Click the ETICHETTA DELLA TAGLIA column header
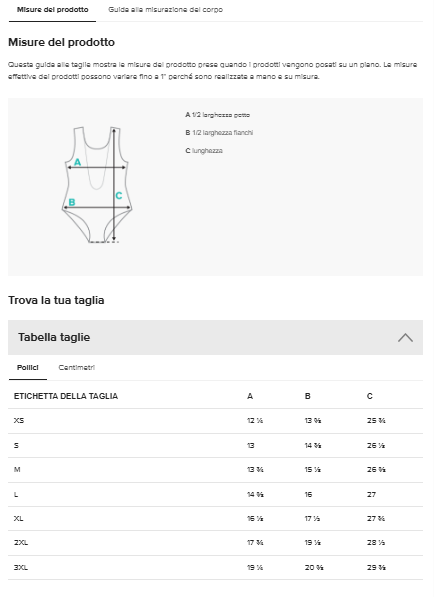 click(x=66, y=396)
